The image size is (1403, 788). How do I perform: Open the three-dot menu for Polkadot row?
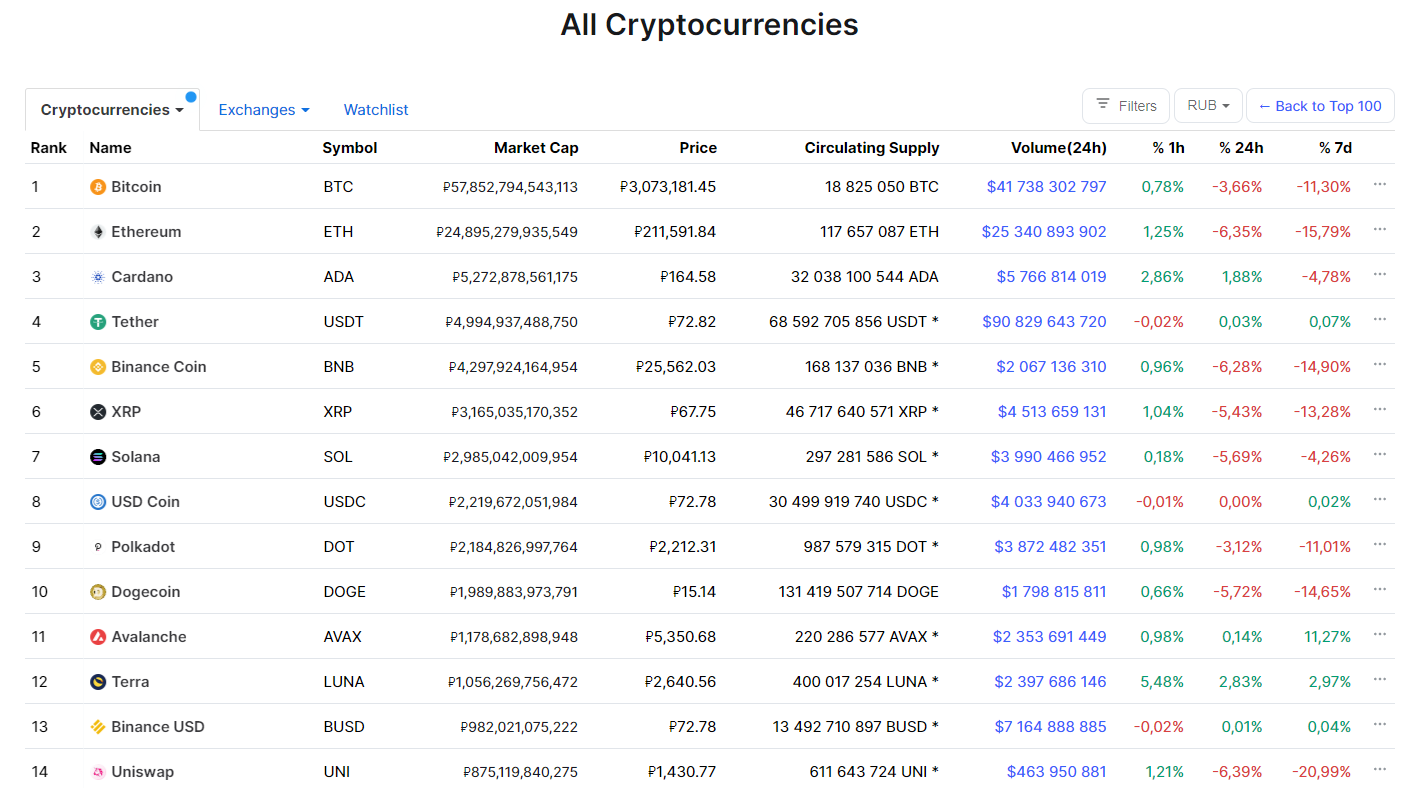coord(1380,545)
